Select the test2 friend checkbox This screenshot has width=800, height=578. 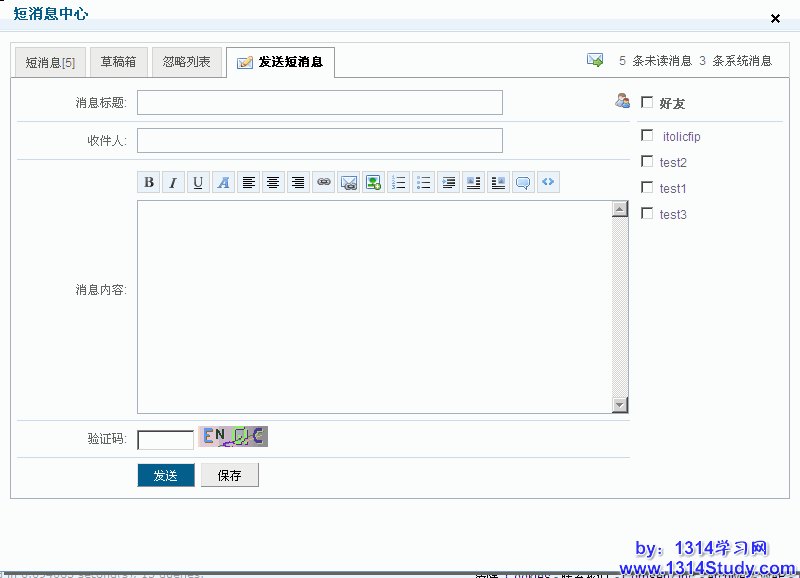(x=647, y=162)
